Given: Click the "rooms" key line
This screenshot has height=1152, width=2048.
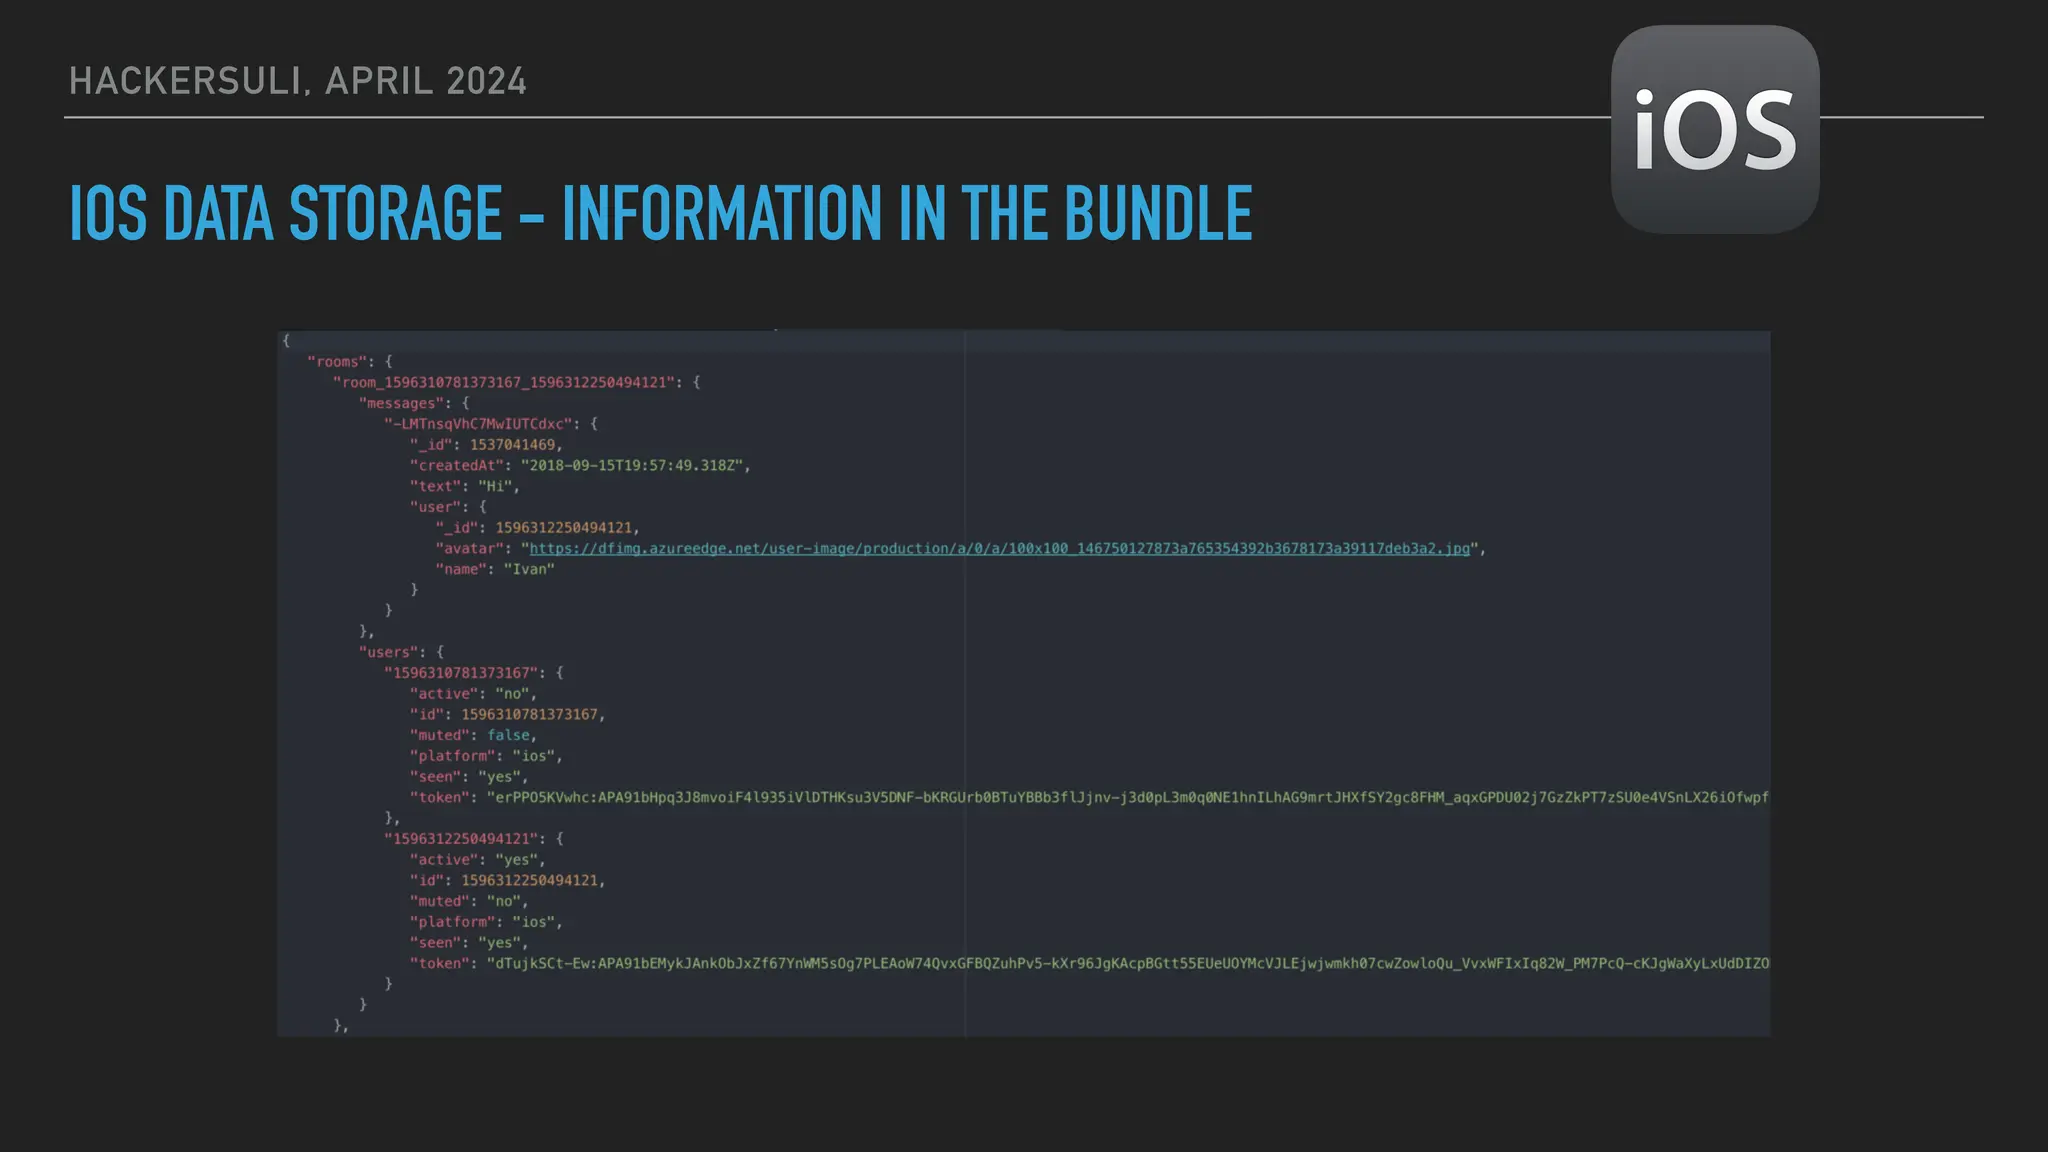Looking at the screenshot, I should (x=350, y=361).
